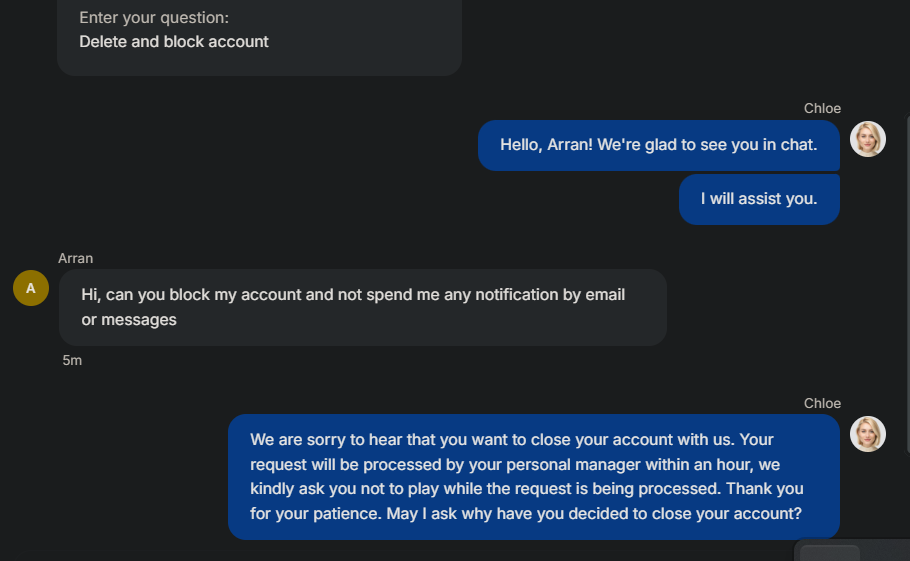This screenshot has height=561, width=910.
Task: Click Chloe's avatar beside the greeting message
Action: 867,139
